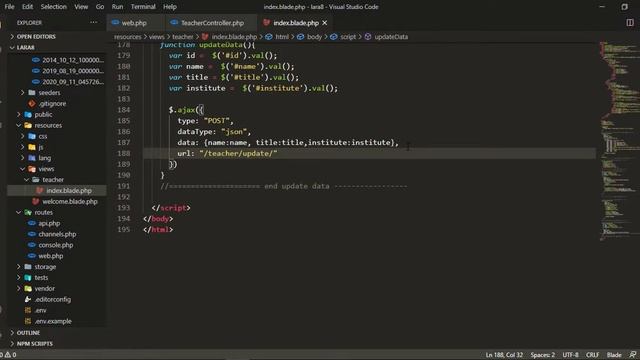Switch to the TeacherController.php tab

(x=212, y=23)
